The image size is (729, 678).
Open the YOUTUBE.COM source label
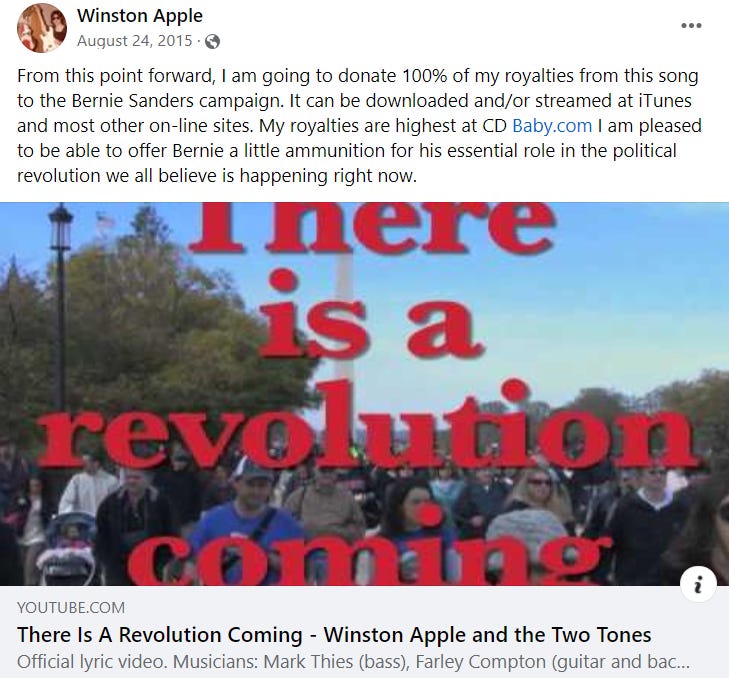pyautogui.click(x=71, y=607)
